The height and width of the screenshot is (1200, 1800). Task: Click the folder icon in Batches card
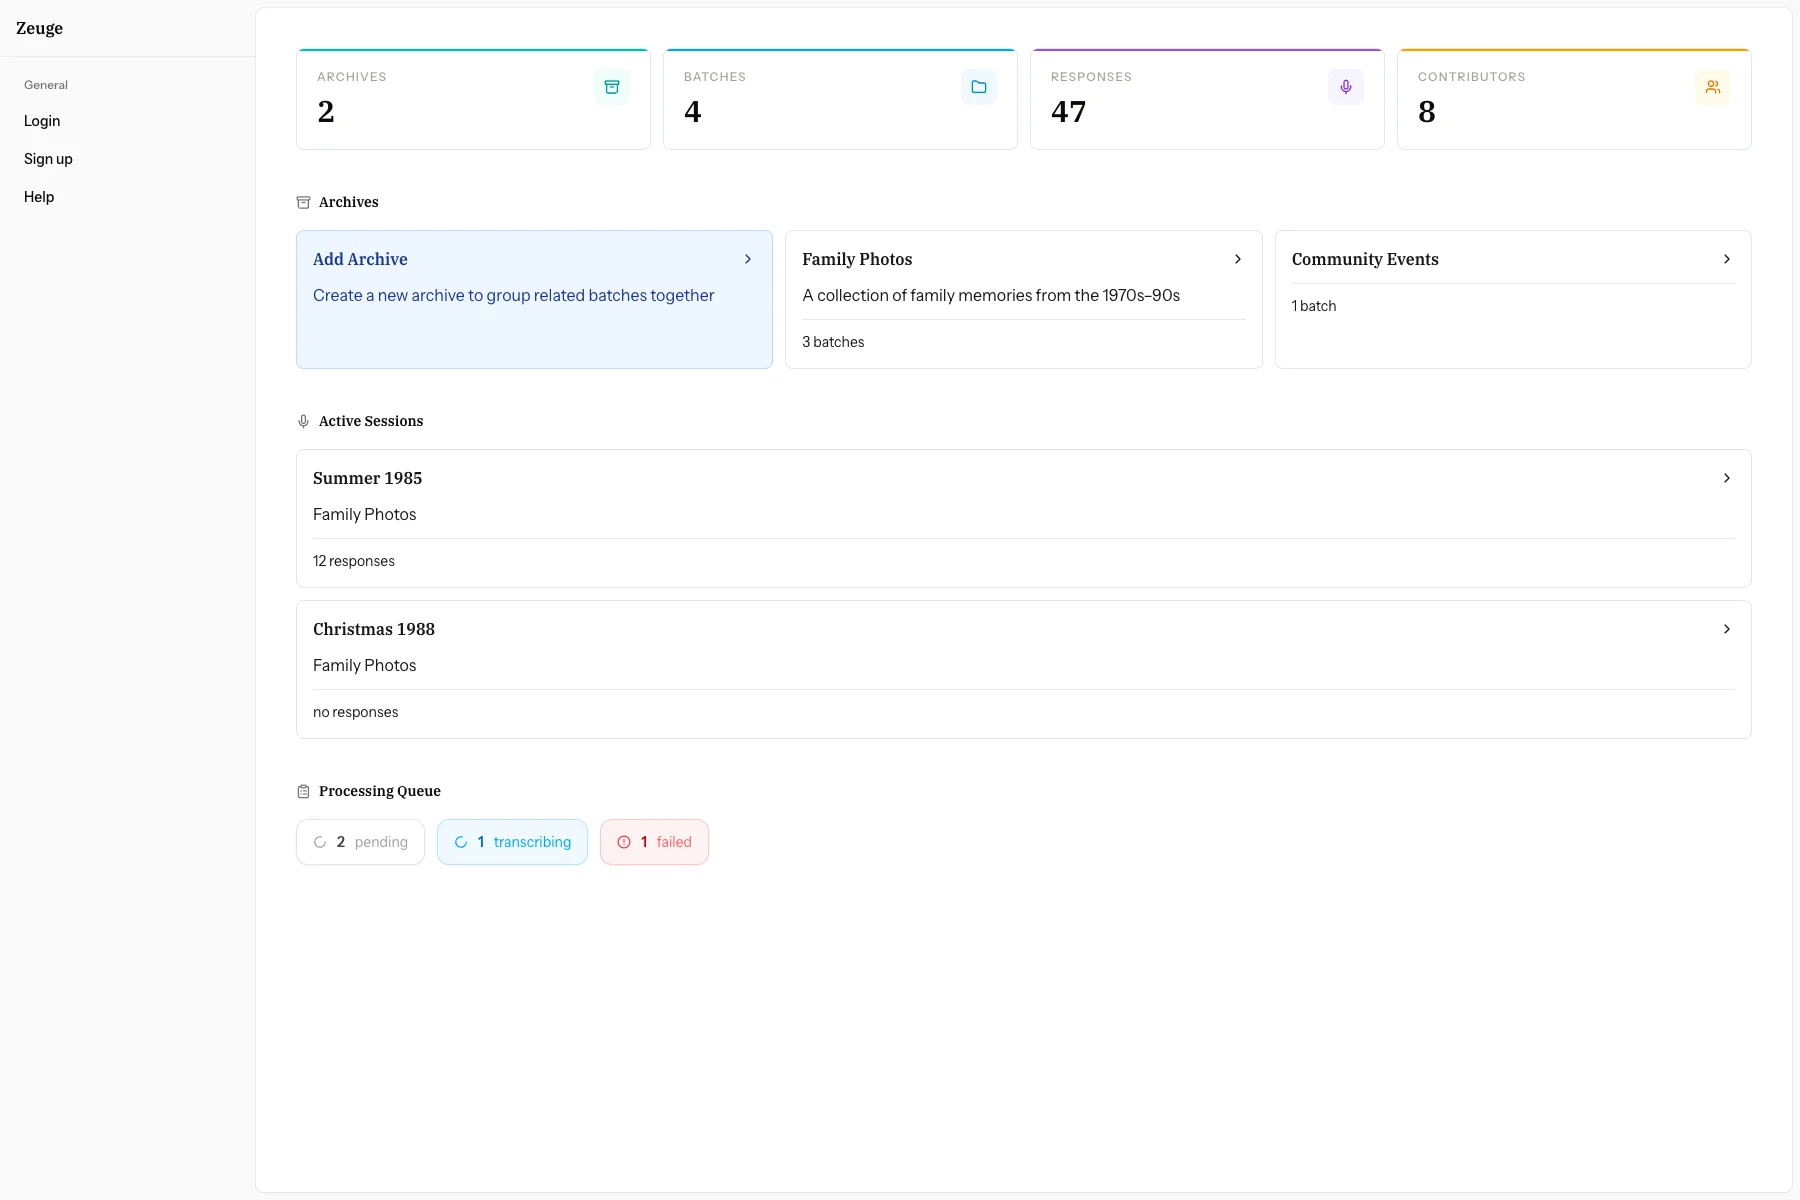979,87
